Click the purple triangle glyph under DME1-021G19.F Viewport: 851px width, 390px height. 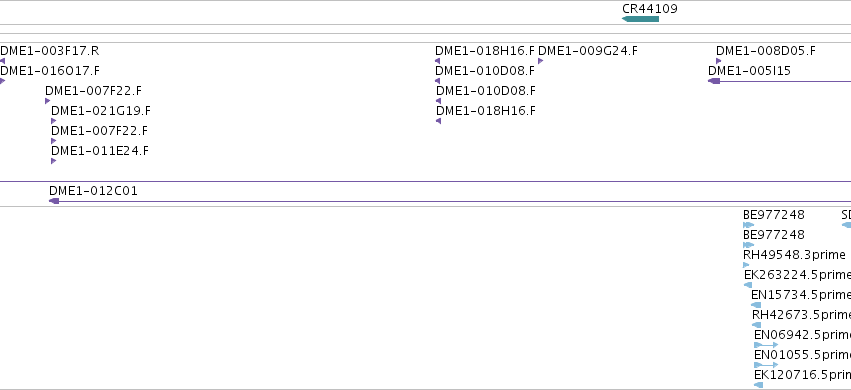54,122
